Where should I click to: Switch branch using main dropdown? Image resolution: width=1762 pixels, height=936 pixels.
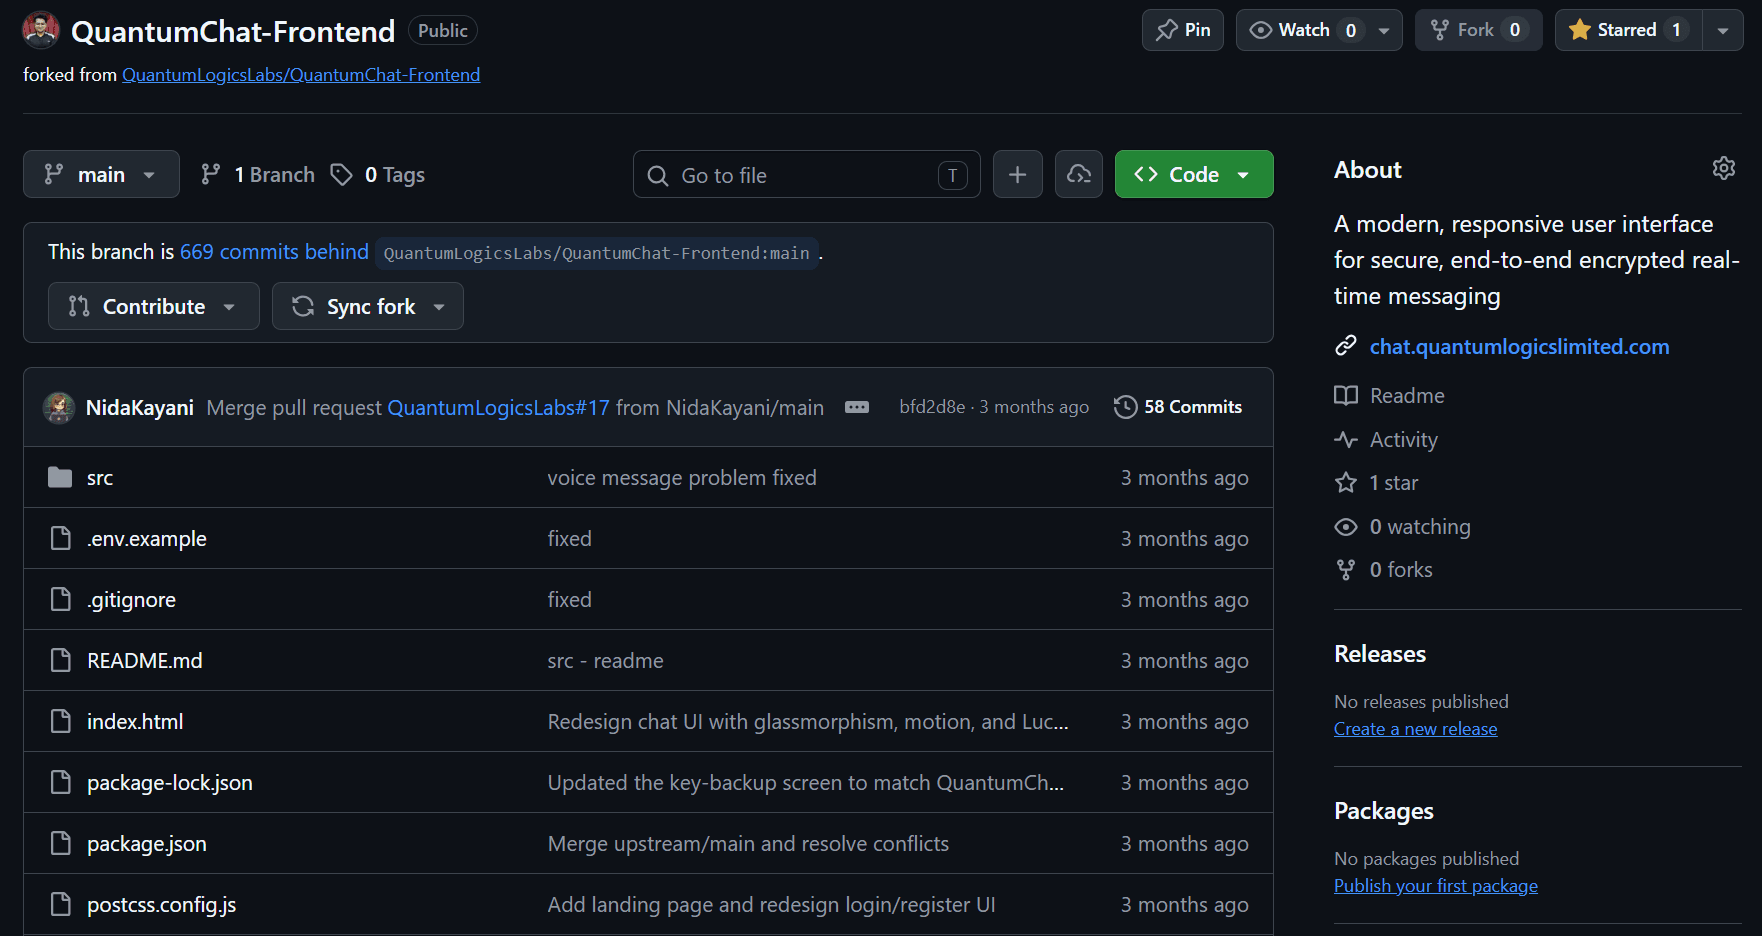[x=101, y=174]
